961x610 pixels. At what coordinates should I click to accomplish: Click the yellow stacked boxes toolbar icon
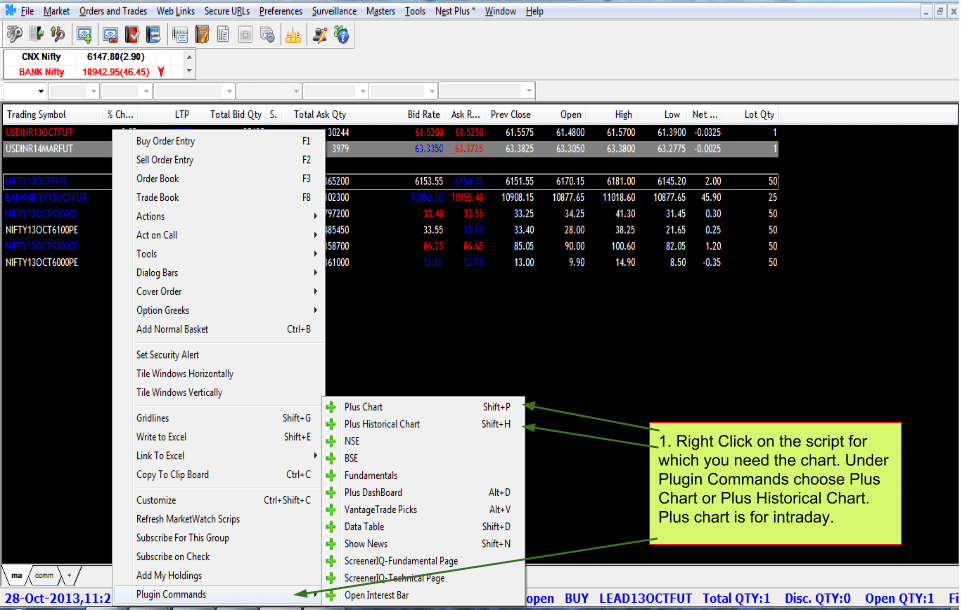click(294, 35)
